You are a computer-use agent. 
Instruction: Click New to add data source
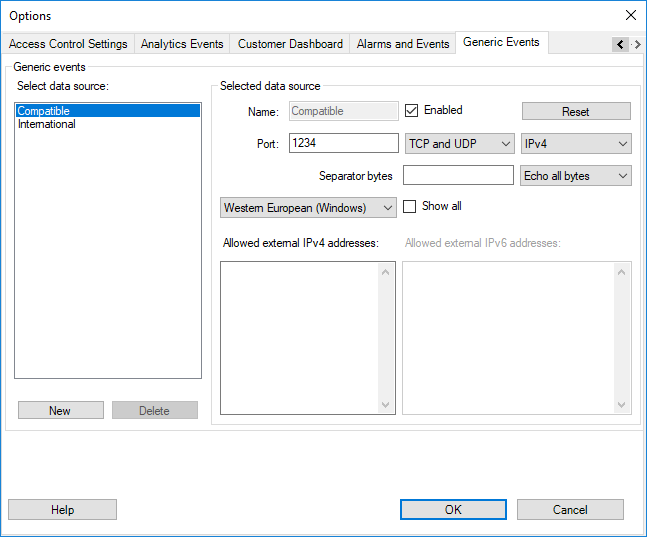tap(60, 411)
